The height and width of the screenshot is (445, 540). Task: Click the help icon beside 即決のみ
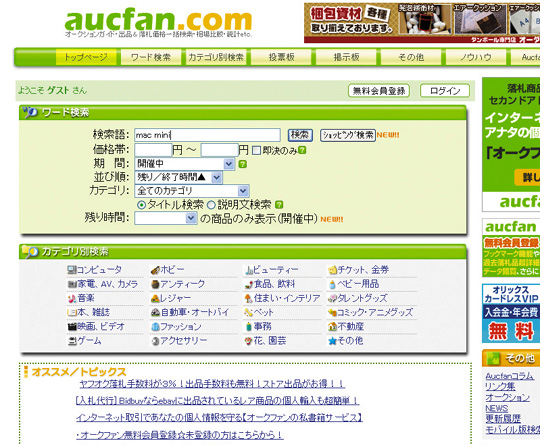[302, 150]
